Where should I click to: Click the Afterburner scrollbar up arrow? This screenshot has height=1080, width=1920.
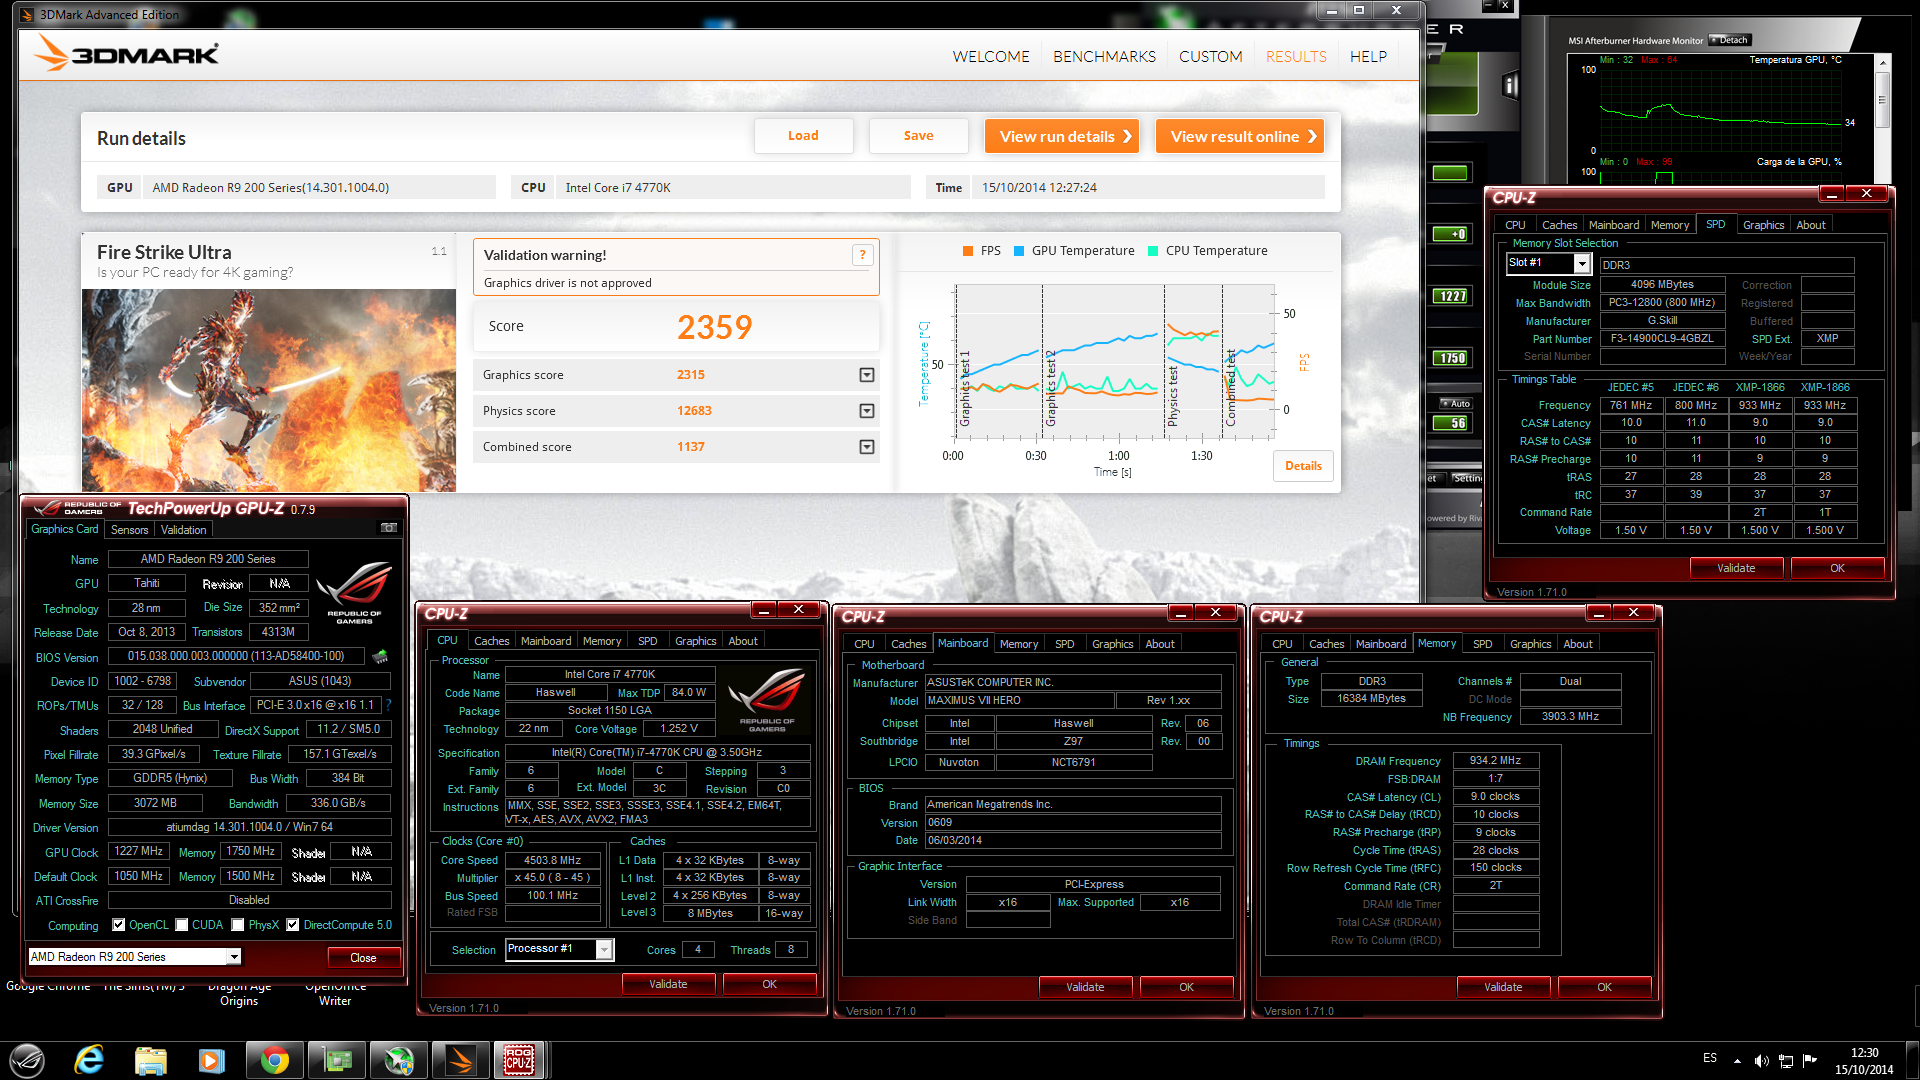click(x=1882, y=63)
